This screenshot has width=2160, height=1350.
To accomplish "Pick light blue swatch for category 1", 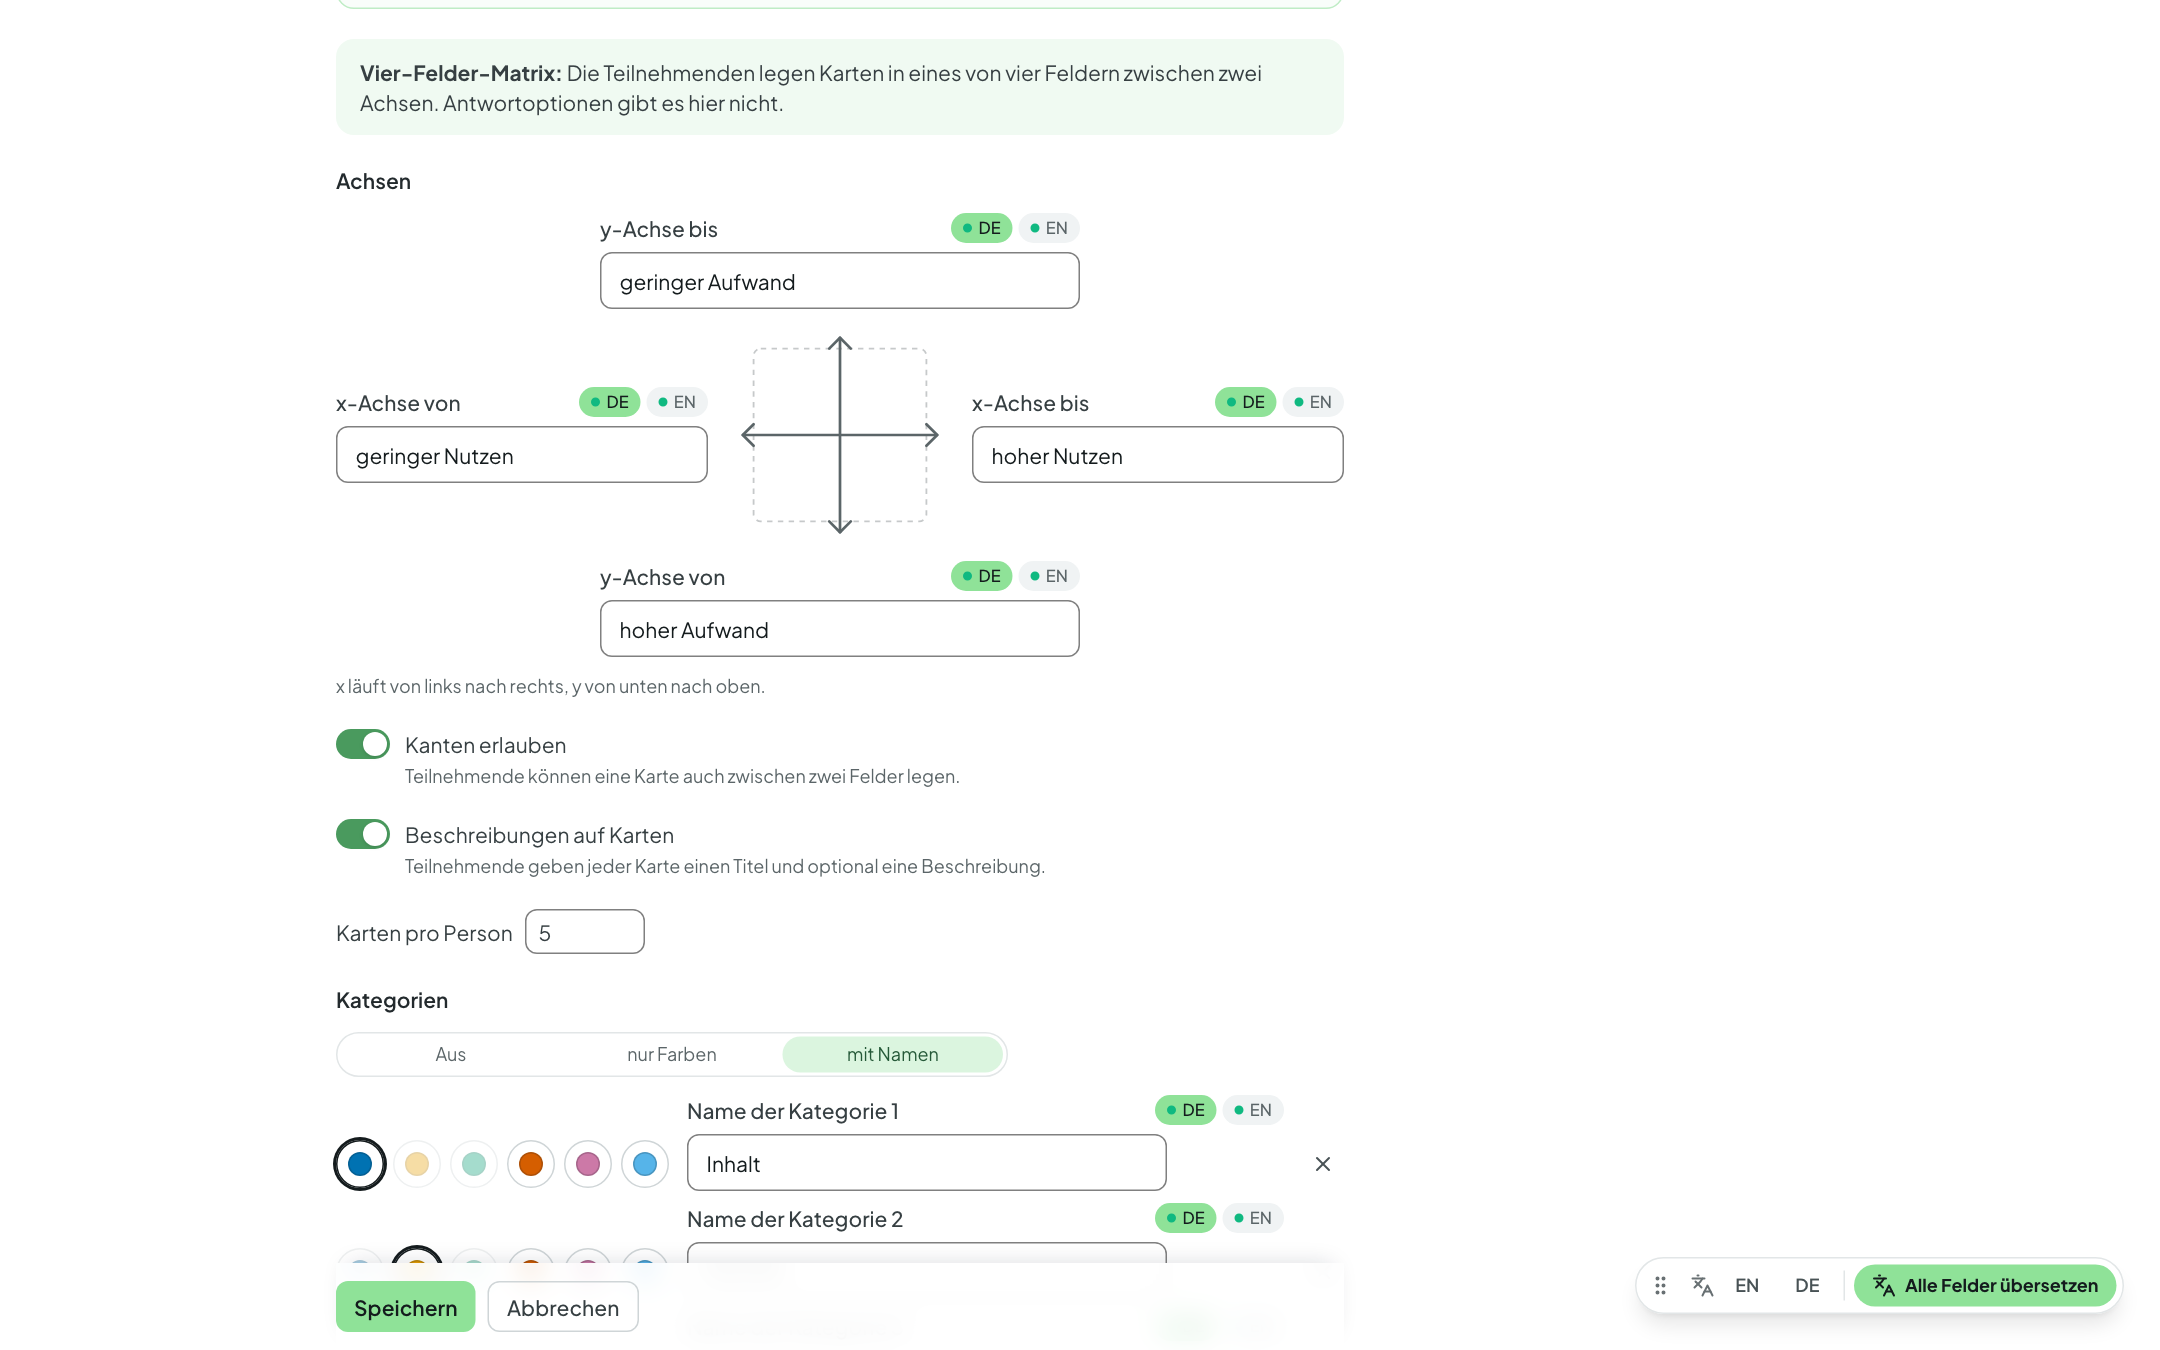I will pos(645,1164).
